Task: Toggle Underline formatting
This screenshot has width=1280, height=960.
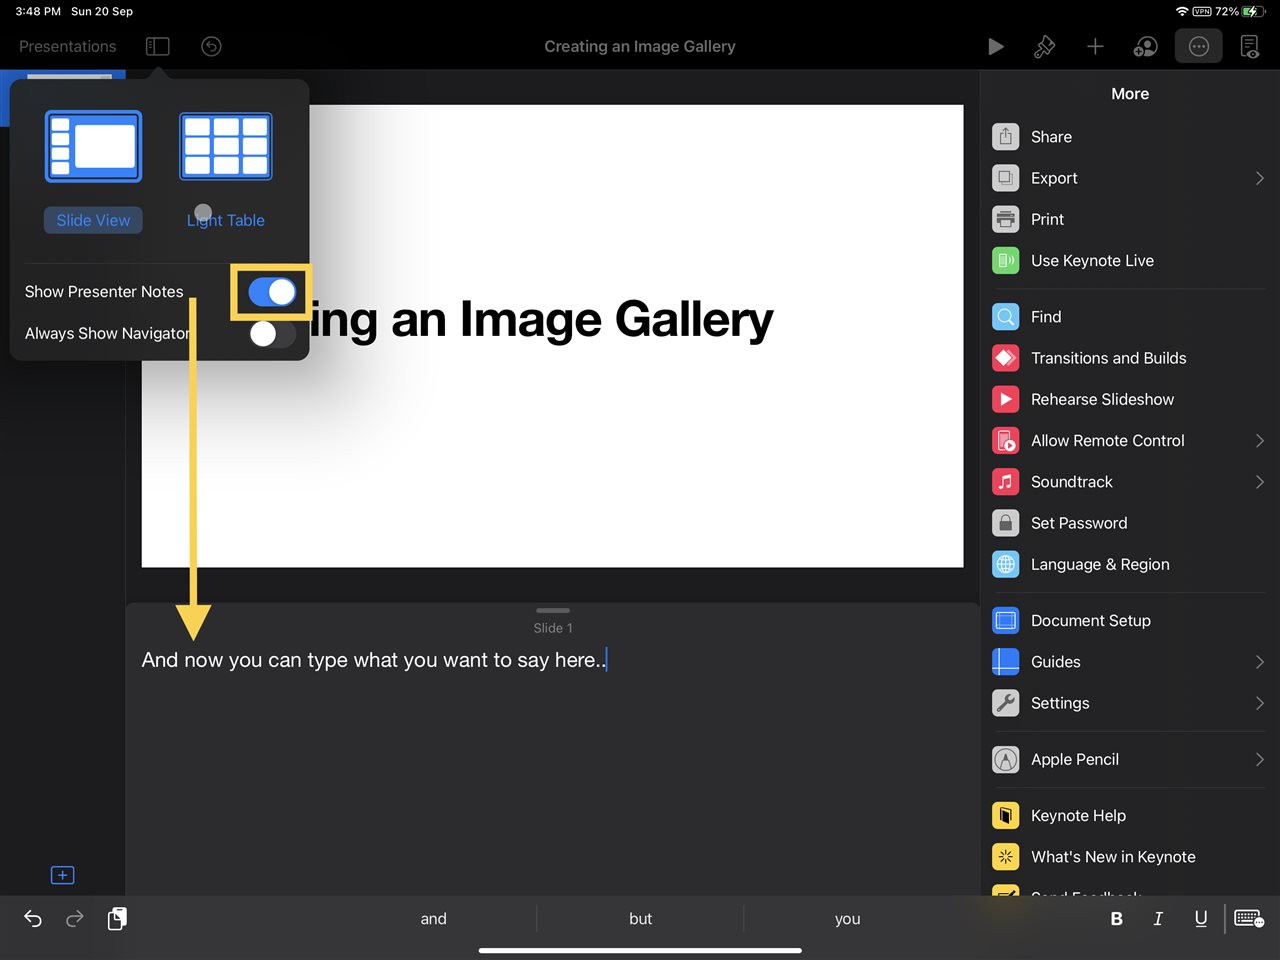Action: point(1201,919)
